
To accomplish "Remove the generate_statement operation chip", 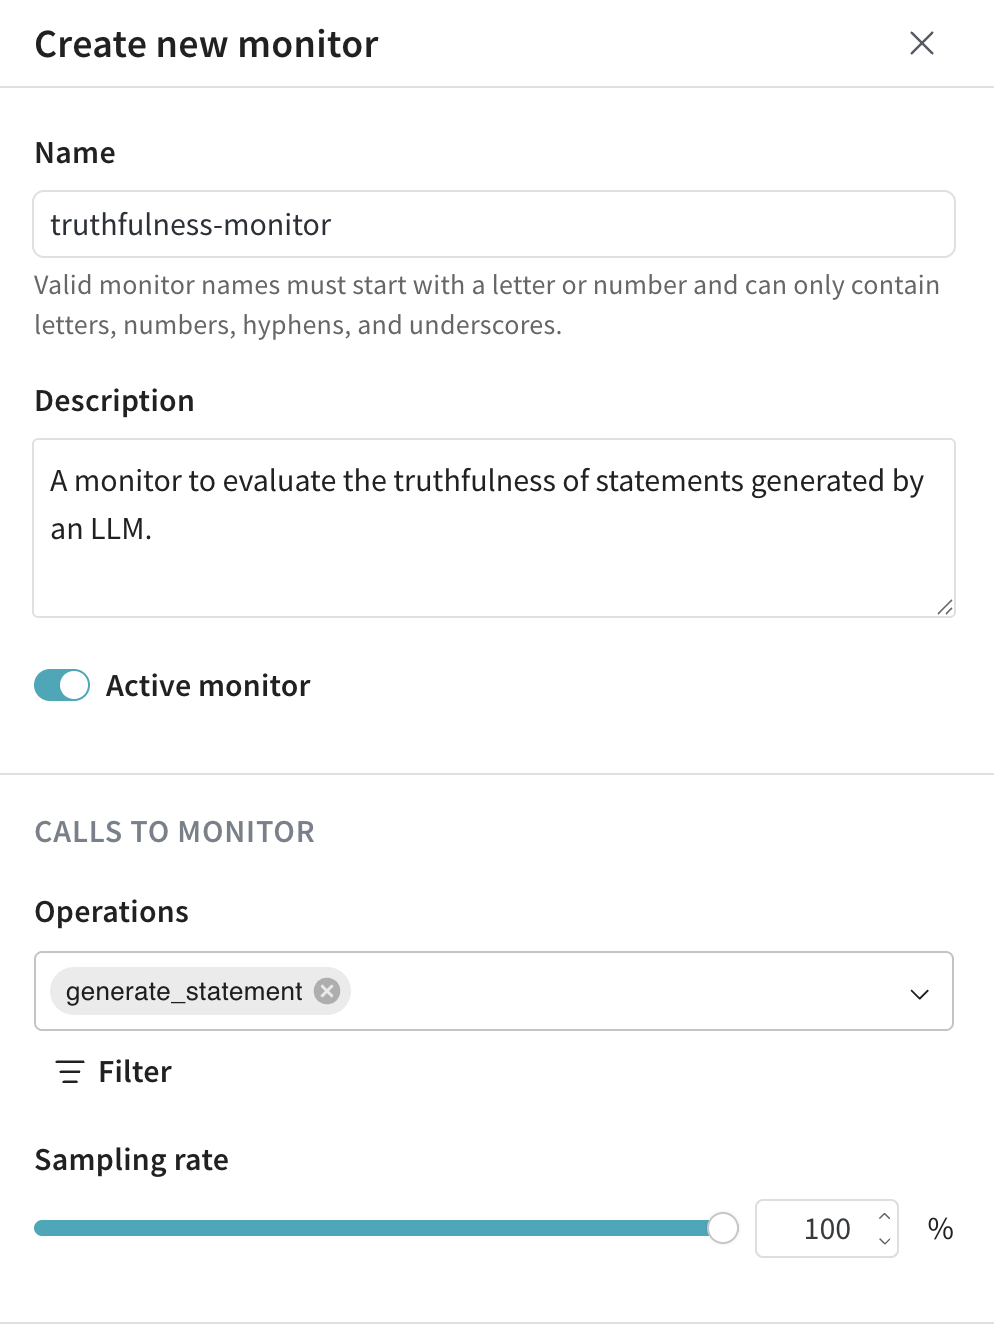I will click(x=327, y=990).
